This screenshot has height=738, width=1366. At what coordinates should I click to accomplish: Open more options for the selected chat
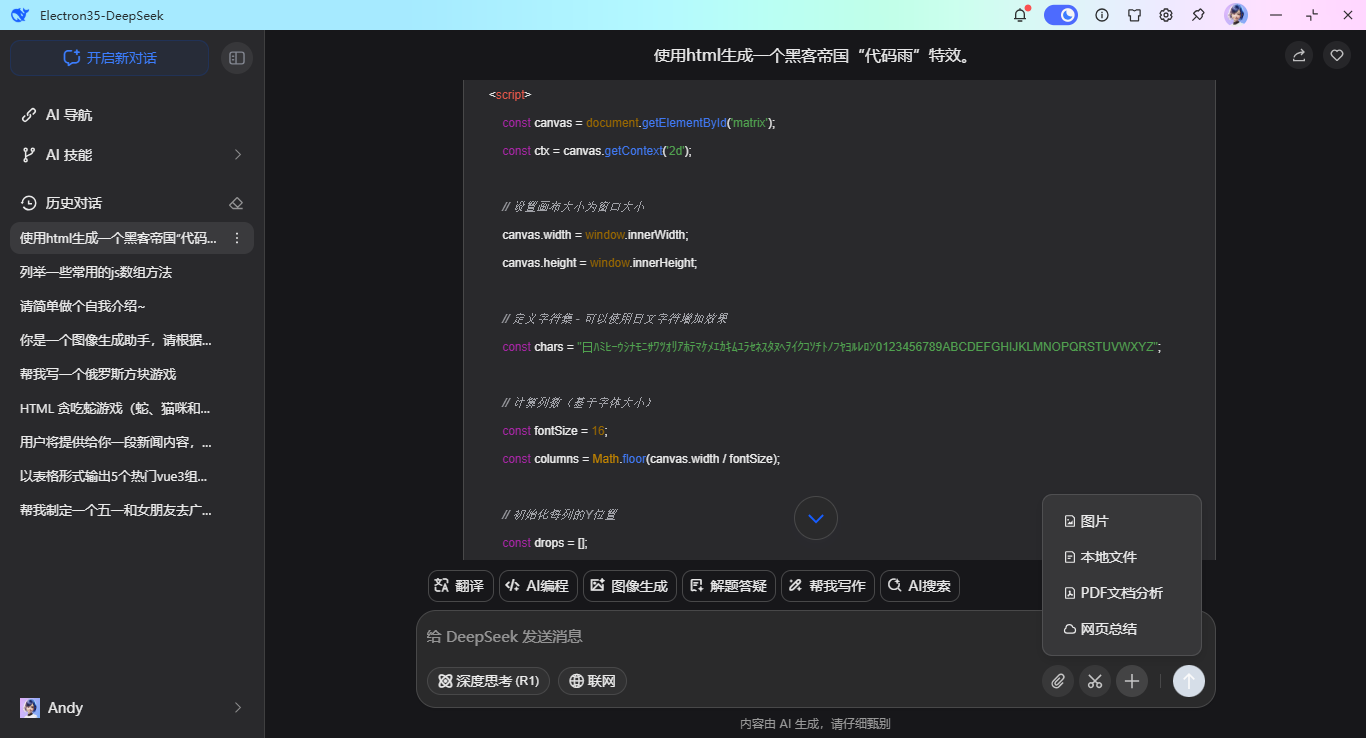[x=237, y=238]
